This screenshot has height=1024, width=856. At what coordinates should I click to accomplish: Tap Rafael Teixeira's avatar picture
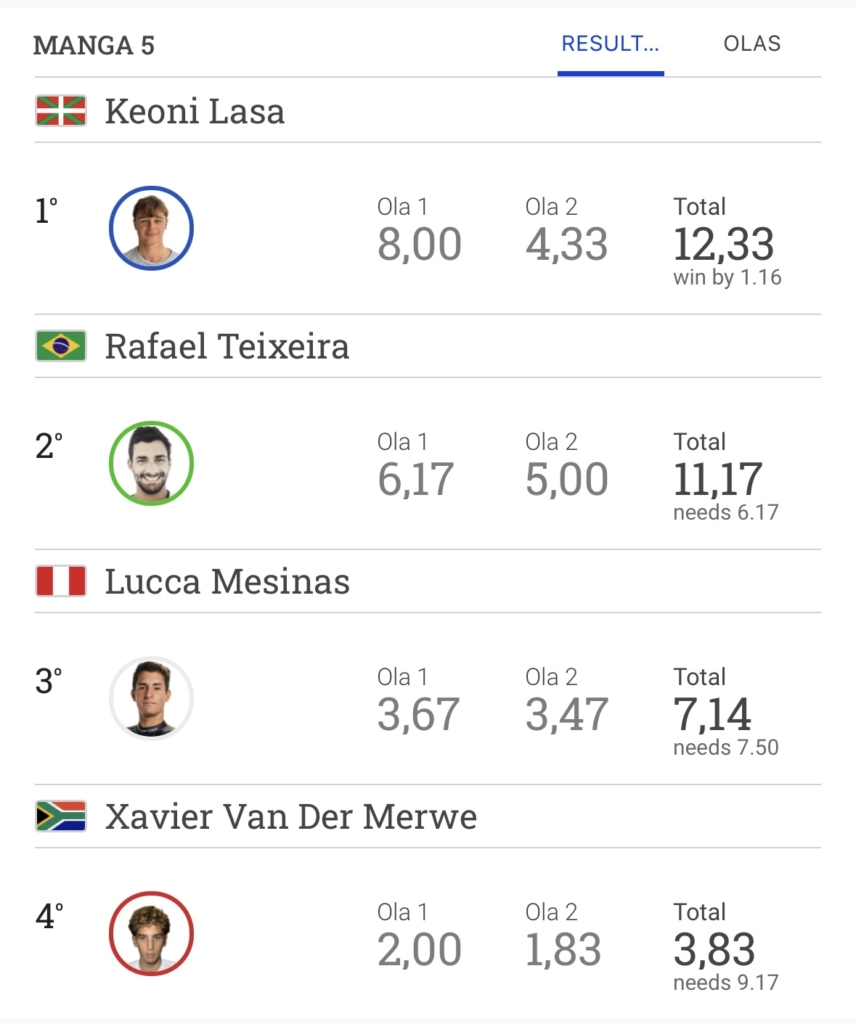151,463
